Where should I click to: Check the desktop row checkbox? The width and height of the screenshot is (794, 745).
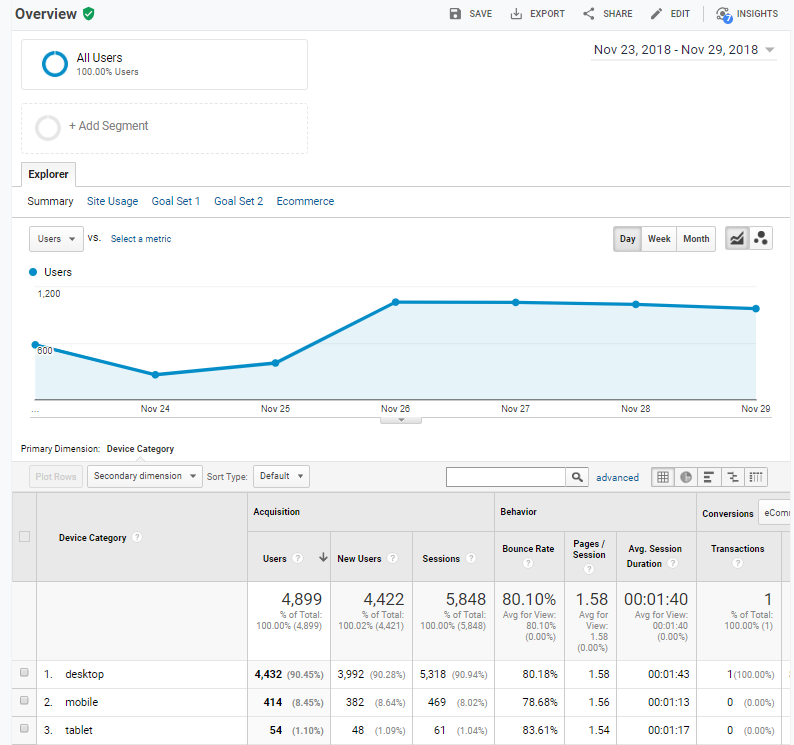24,673
